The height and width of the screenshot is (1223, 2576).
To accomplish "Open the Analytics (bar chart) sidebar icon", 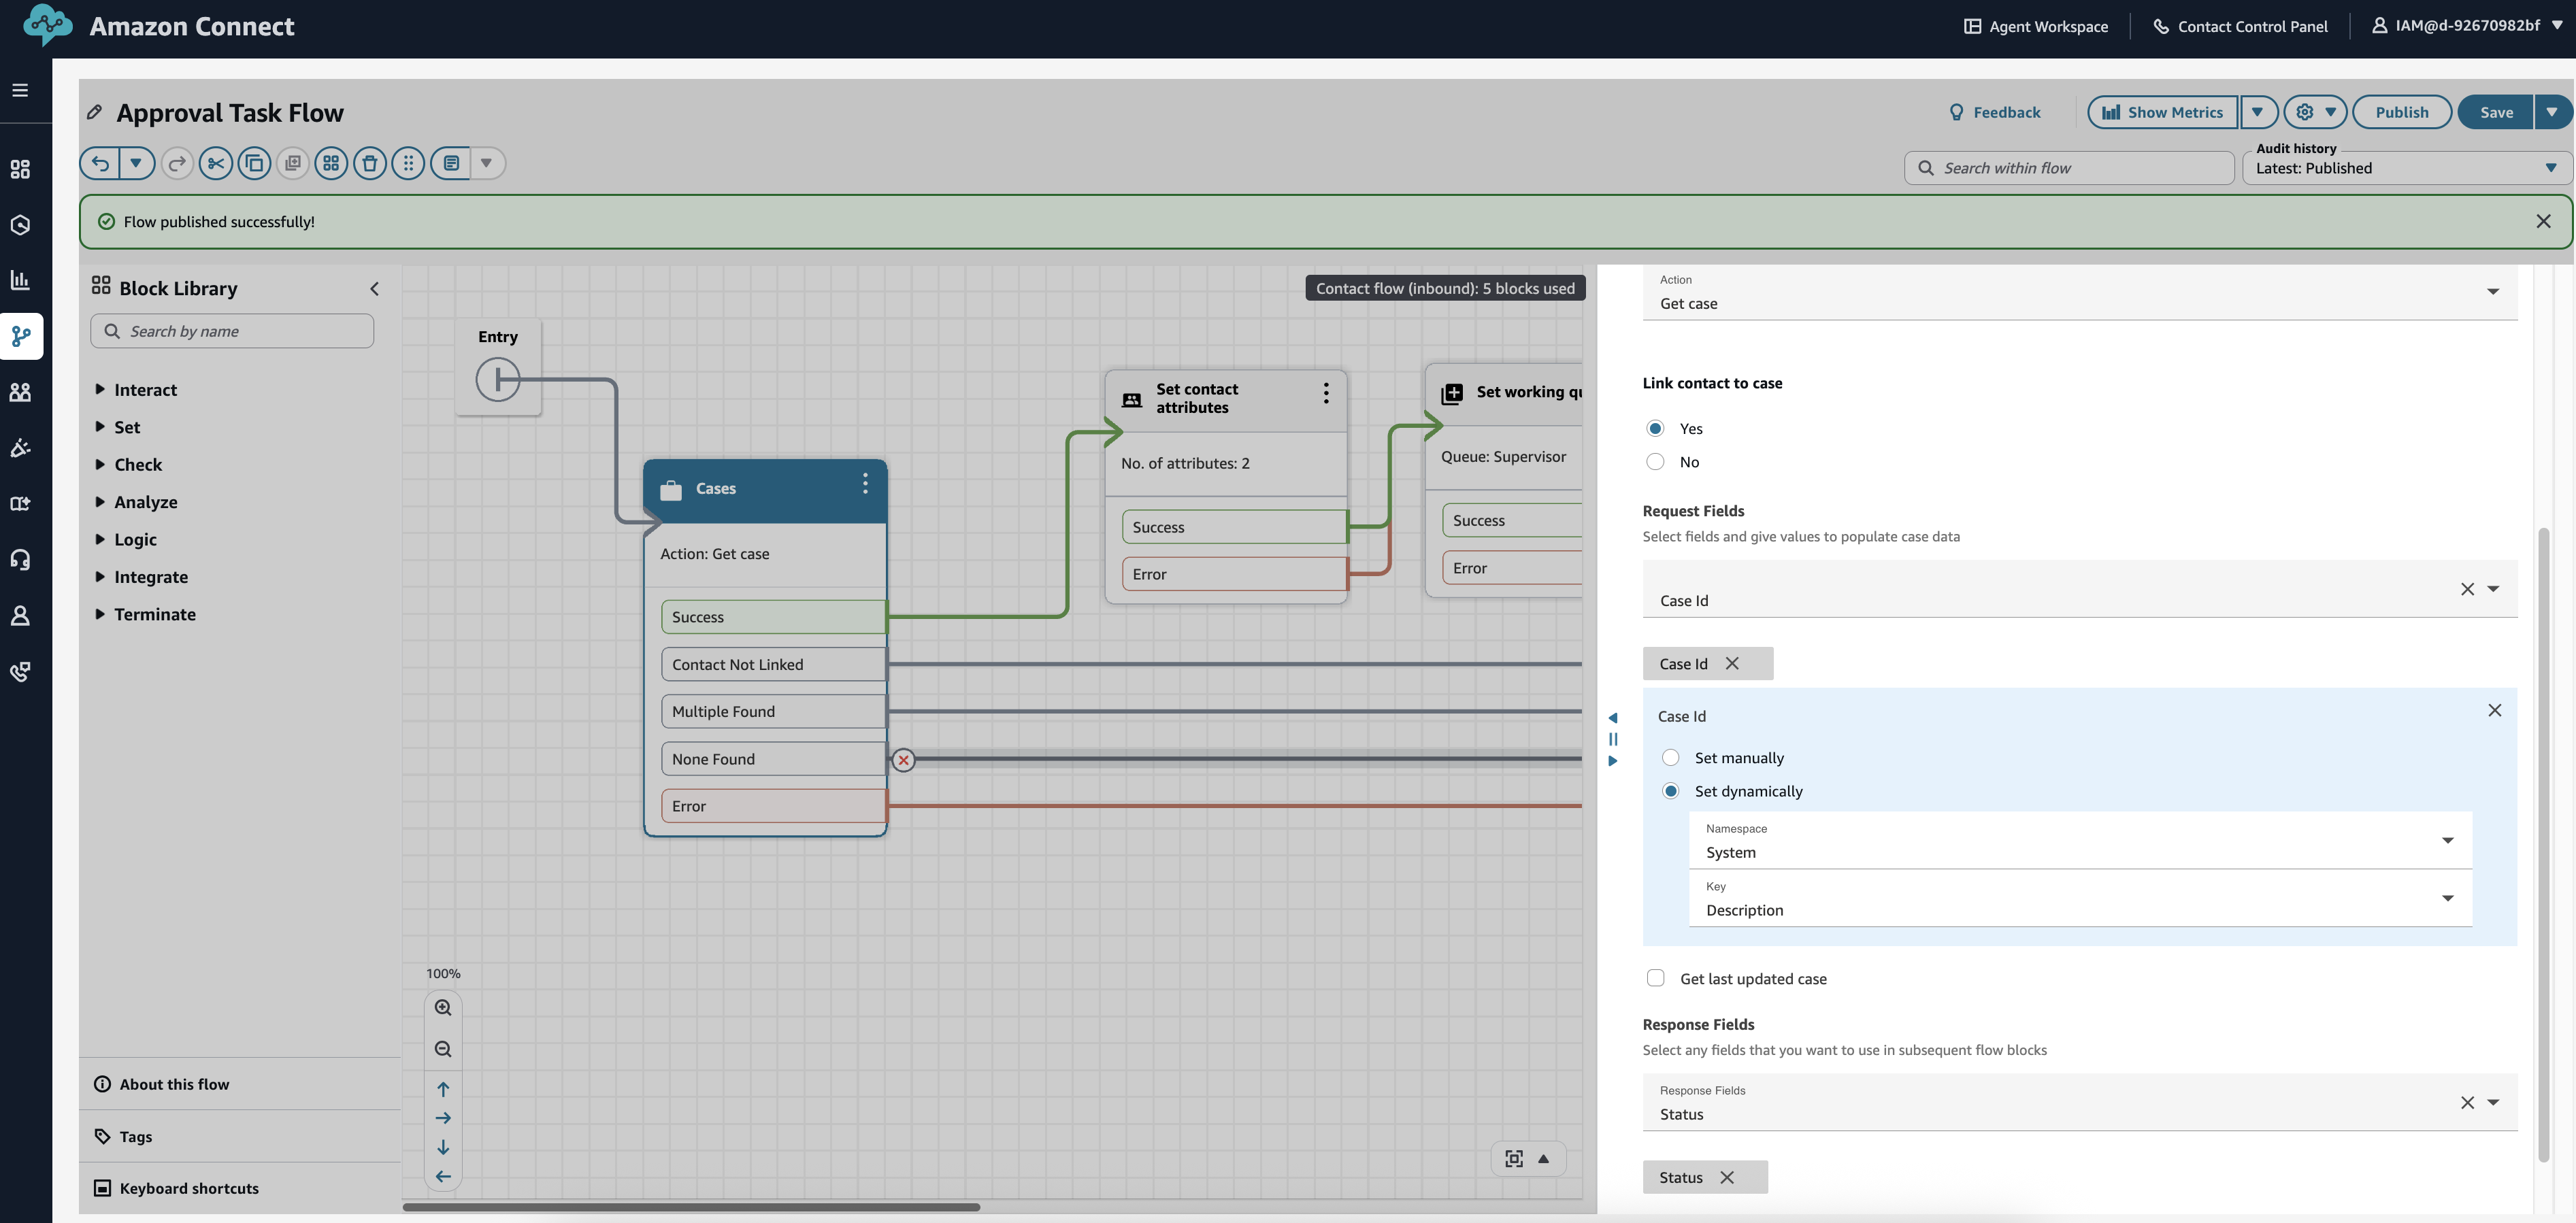I will click(21, 280).
